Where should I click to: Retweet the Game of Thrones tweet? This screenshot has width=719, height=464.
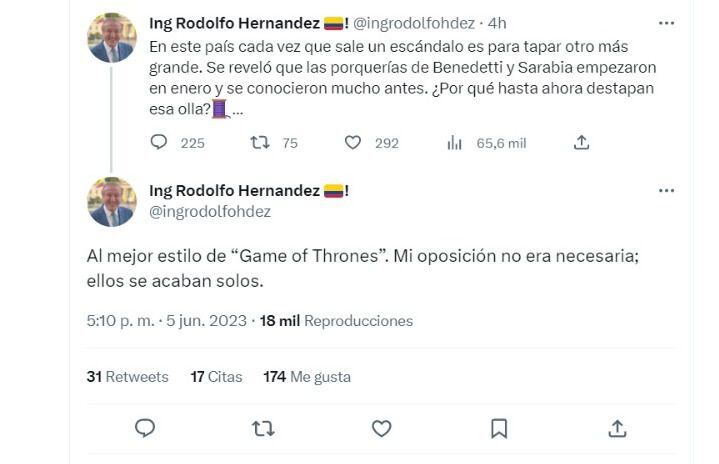point(263,428)
